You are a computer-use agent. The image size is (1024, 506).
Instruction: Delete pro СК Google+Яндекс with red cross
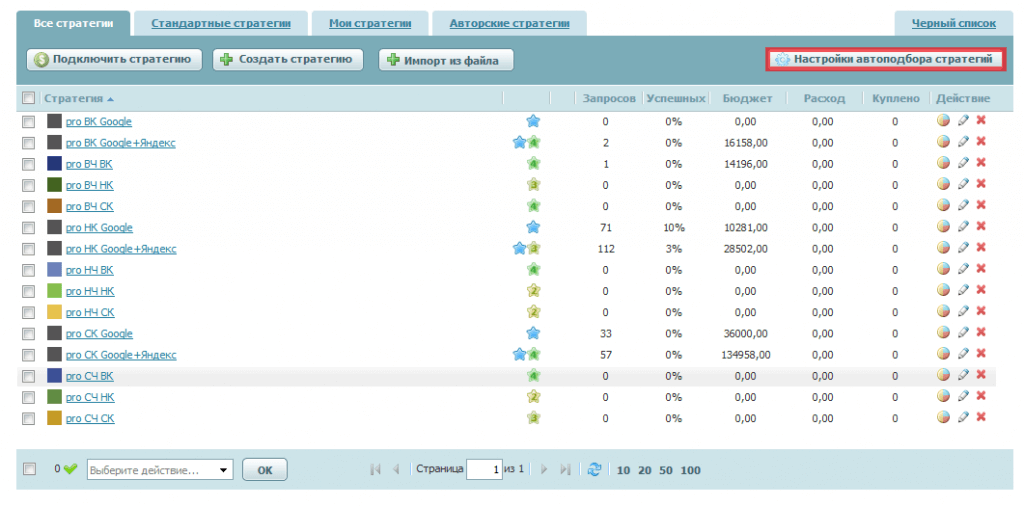pyautogui.click(x=980, y=353)
